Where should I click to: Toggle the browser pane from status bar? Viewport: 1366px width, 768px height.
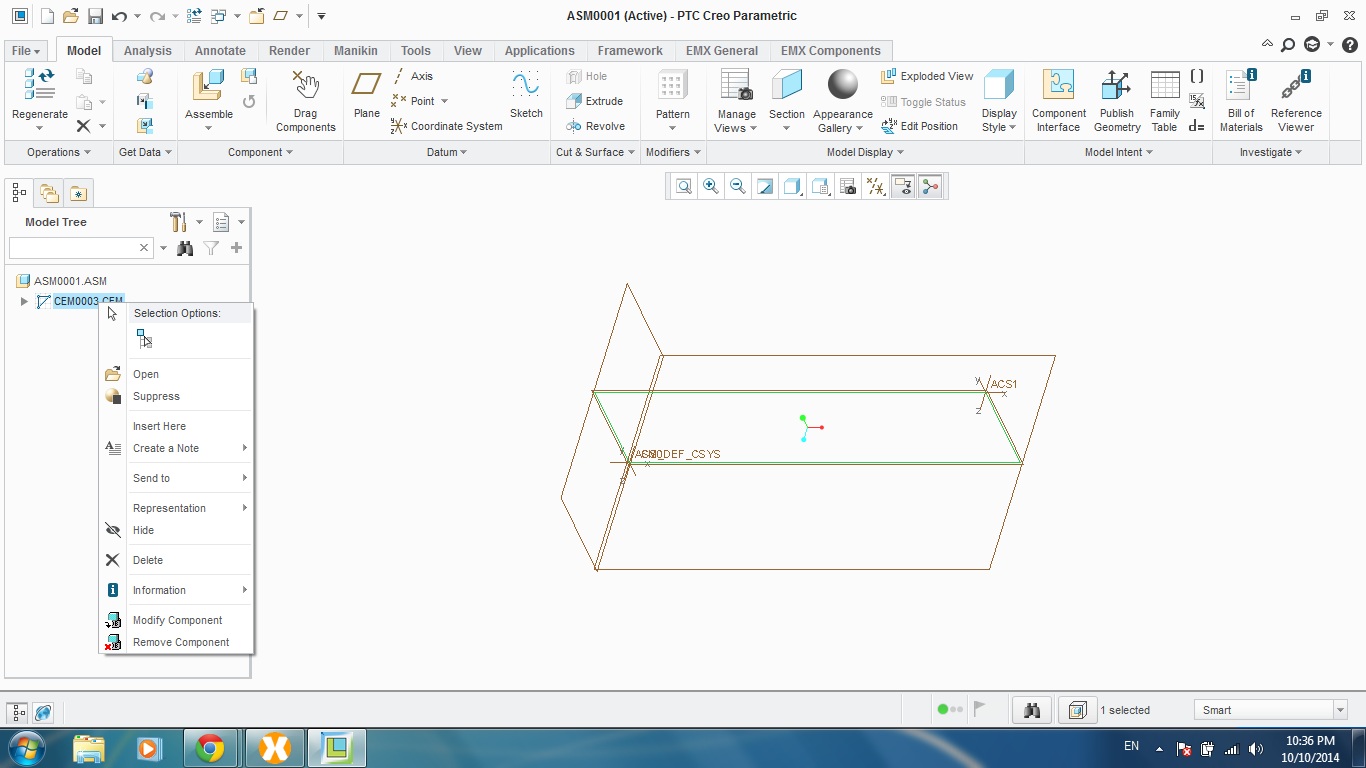(x=43, y=712)
